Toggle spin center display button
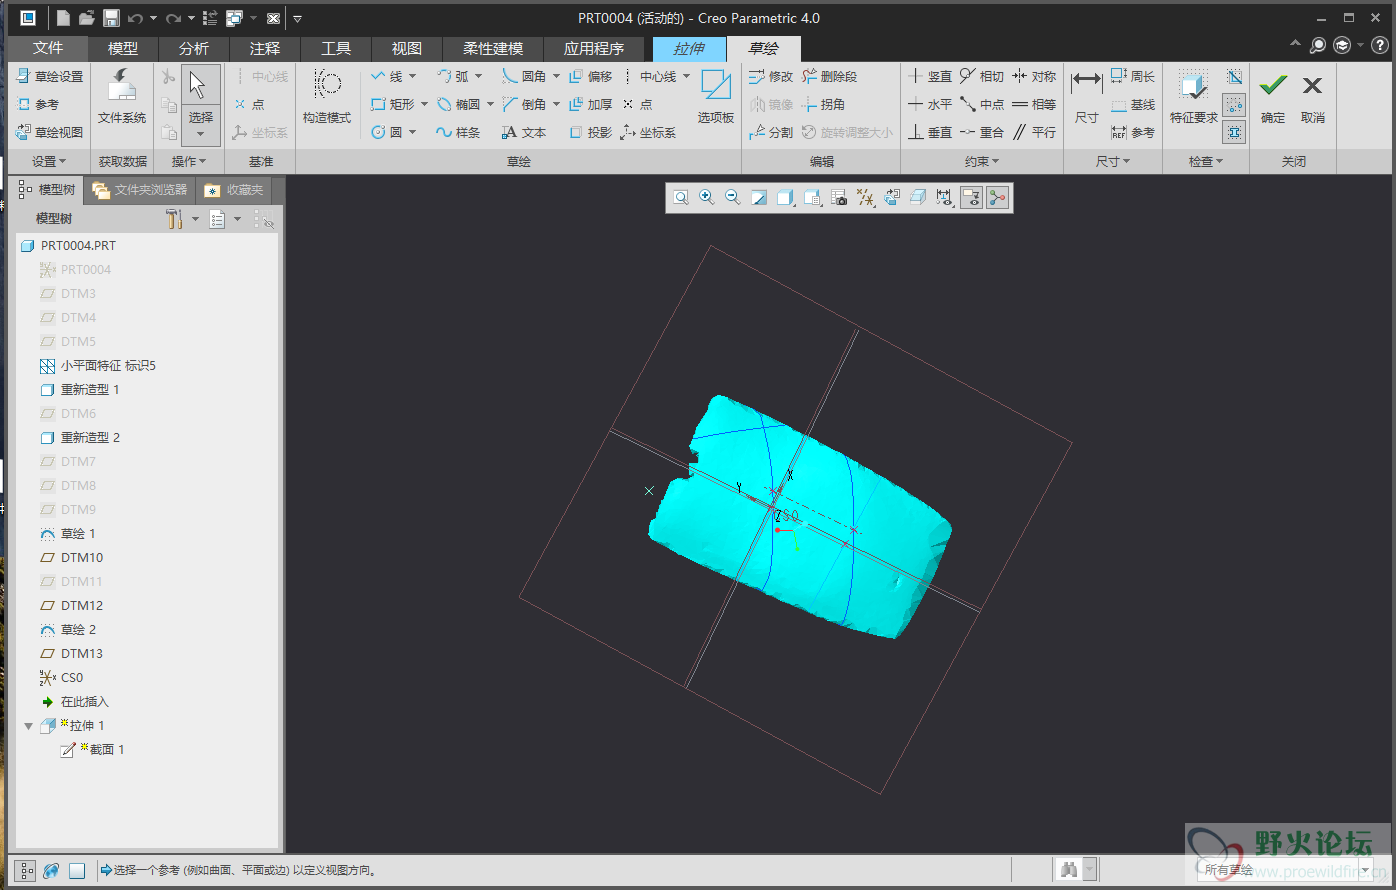Screen dimensions: 1396x890 (997, 198)
